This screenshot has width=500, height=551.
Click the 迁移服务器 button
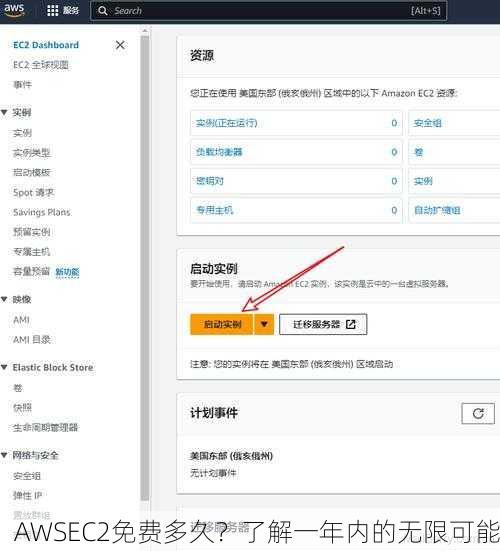click(323, 324)
